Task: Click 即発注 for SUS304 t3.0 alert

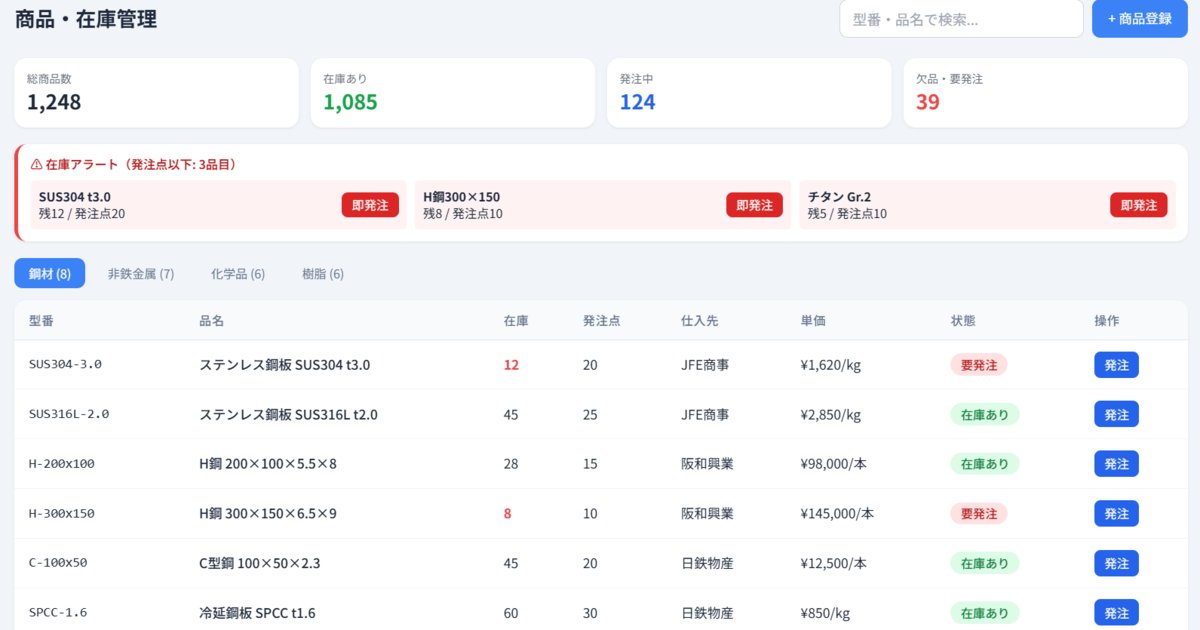Action: 370,205
